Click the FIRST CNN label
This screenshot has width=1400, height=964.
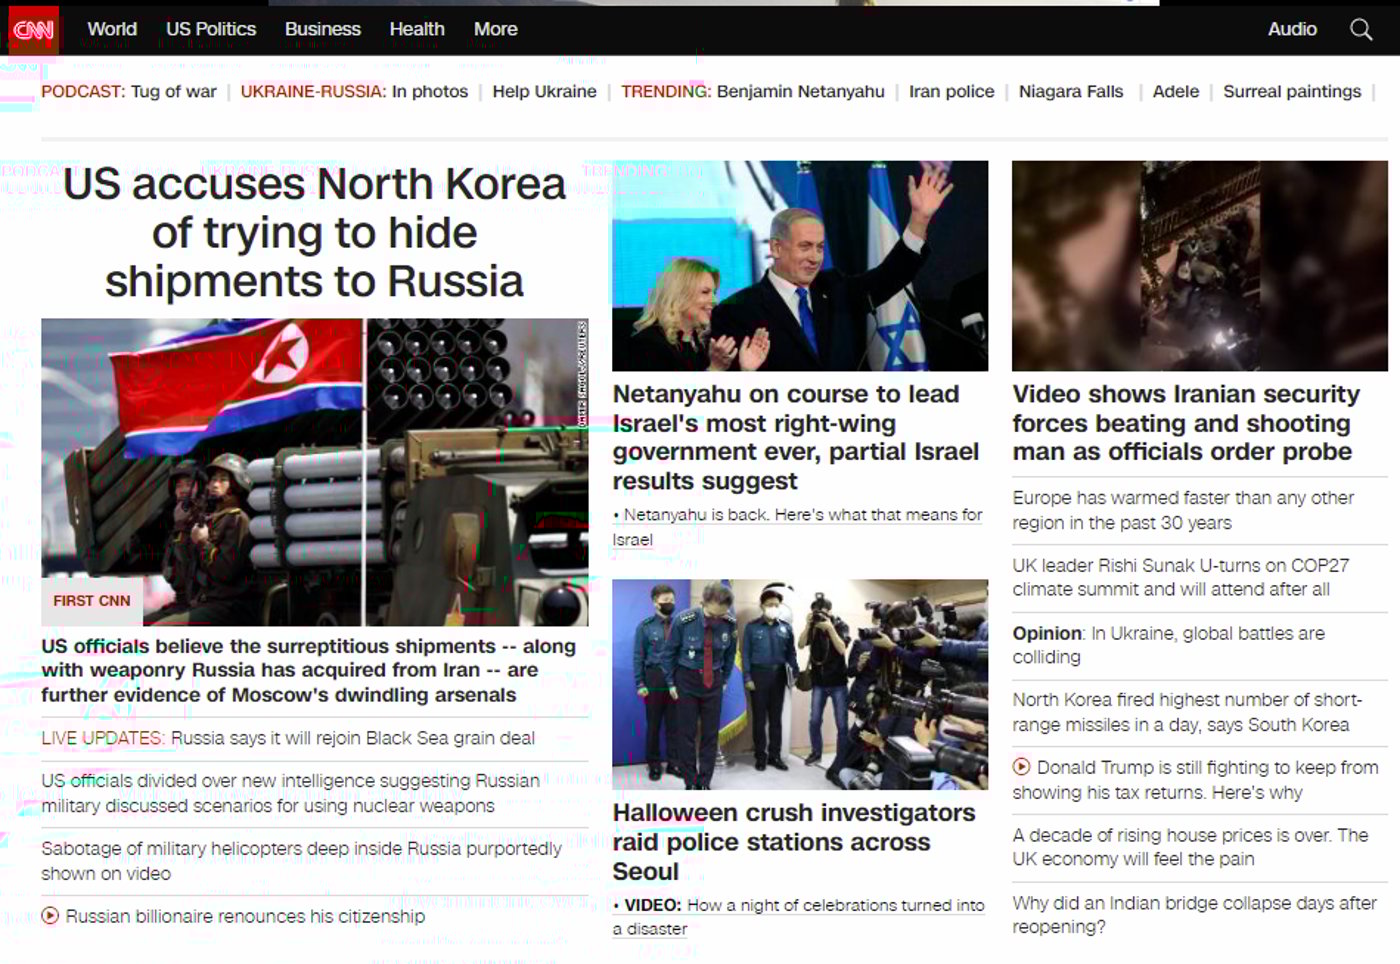pyautogui.click(x=92, y=600)
